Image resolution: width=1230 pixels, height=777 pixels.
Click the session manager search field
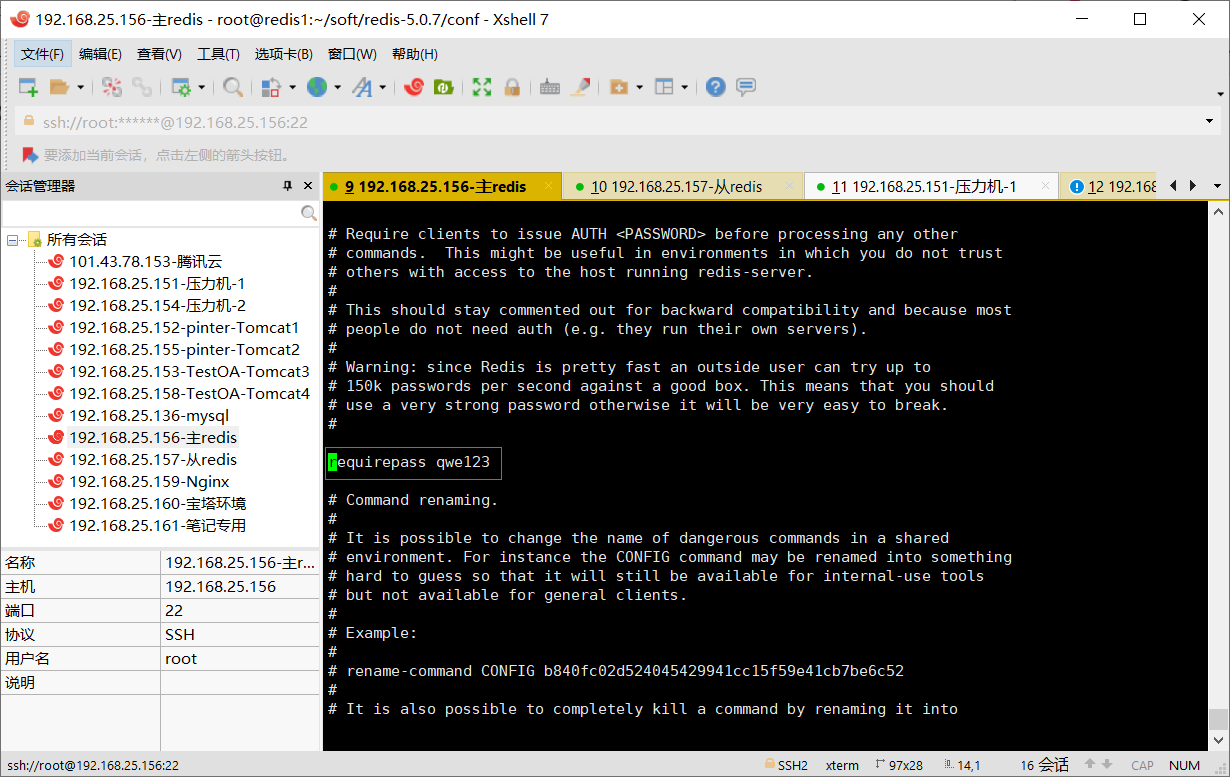(x=151, y=213)
